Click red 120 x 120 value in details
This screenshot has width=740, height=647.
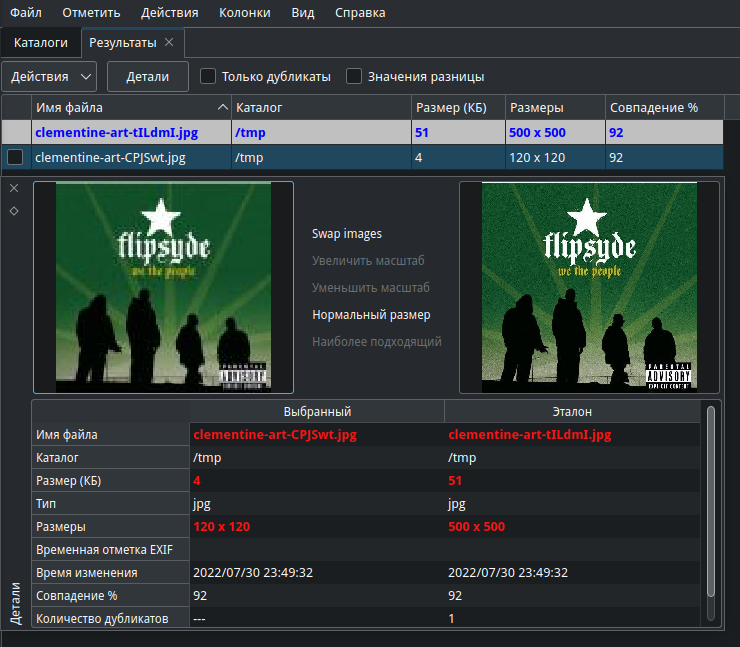221,527
